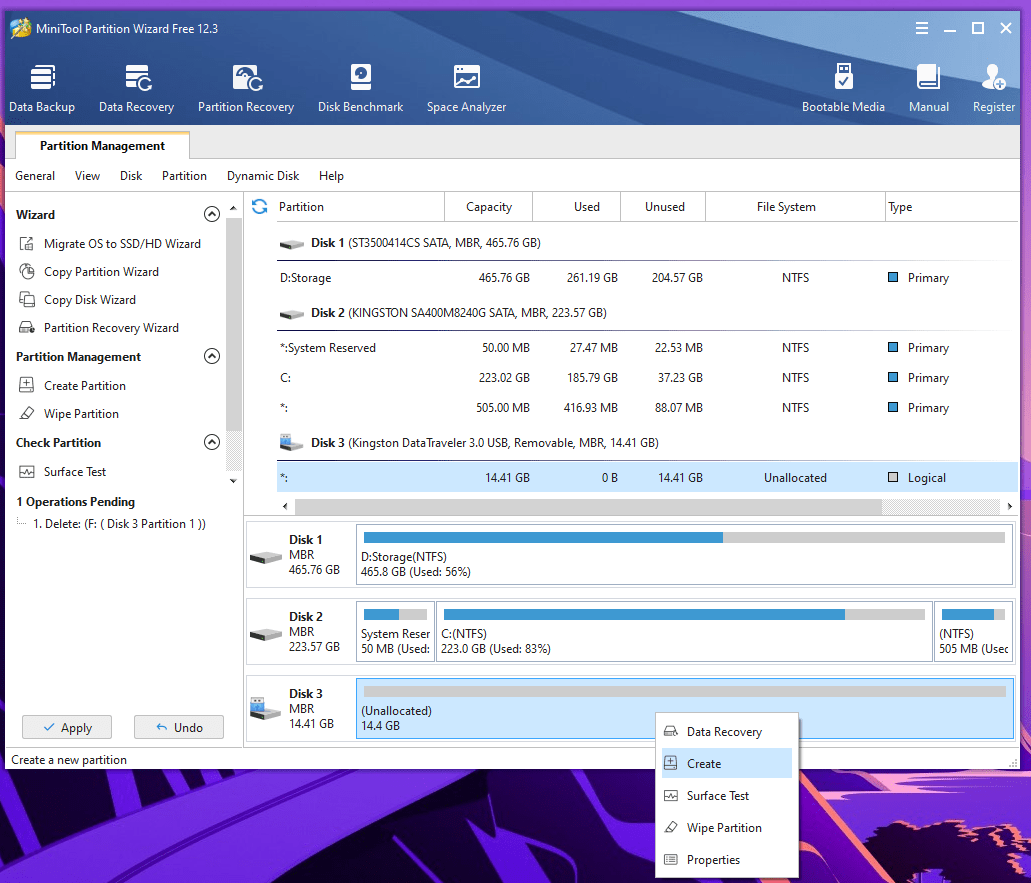The height and width of the screenshot is (883, 1031).
Task: Open the View menu
Action: 87,176
